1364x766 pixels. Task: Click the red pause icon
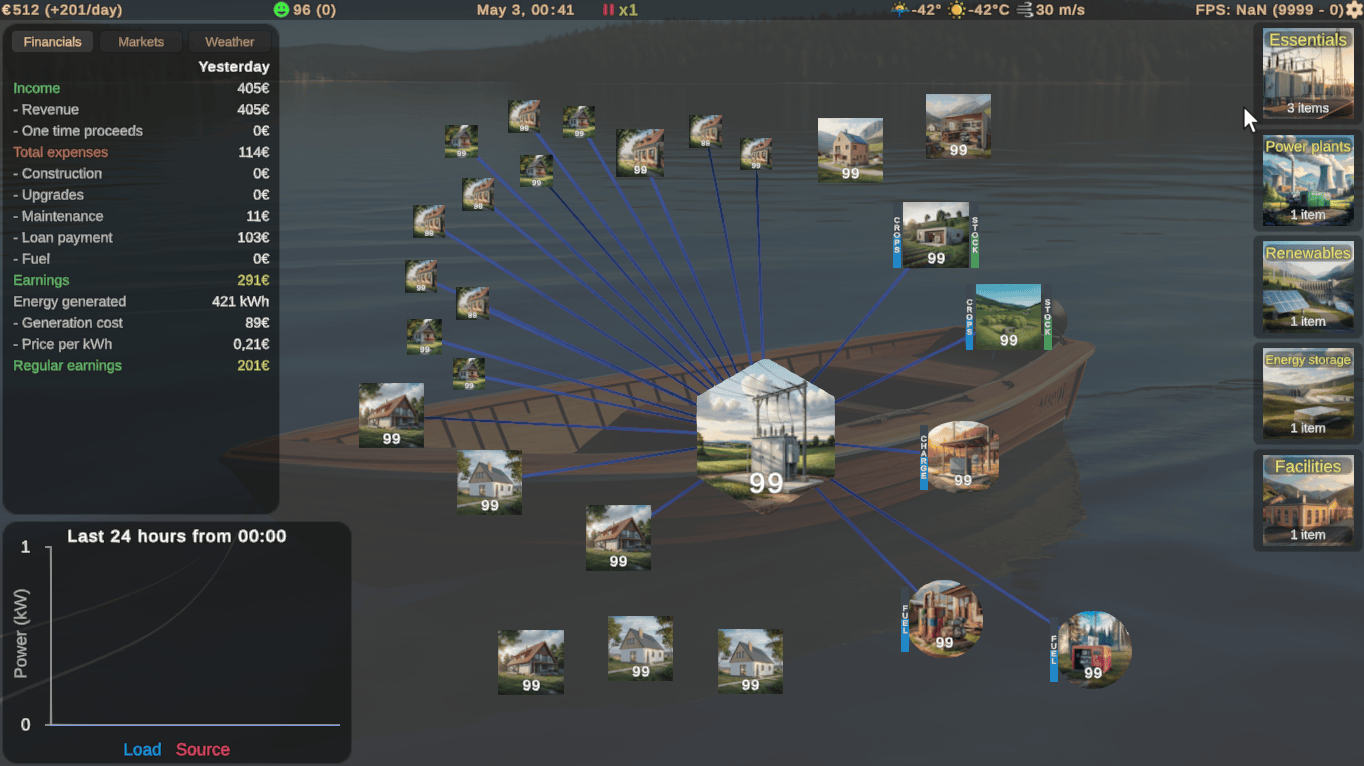(608, 10)
